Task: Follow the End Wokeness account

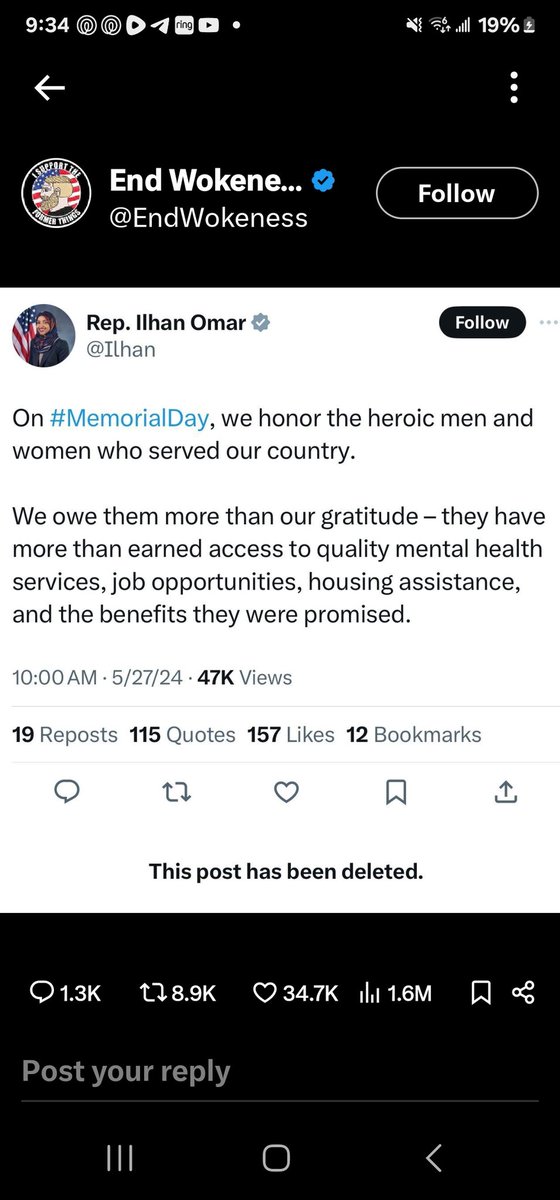Action: 456,194
